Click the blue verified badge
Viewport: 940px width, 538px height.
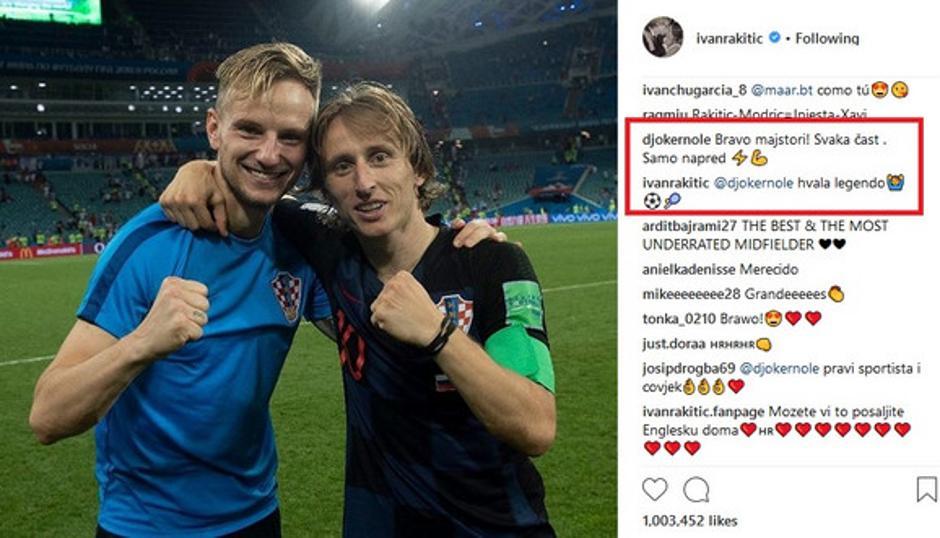(x=774, y=38)
